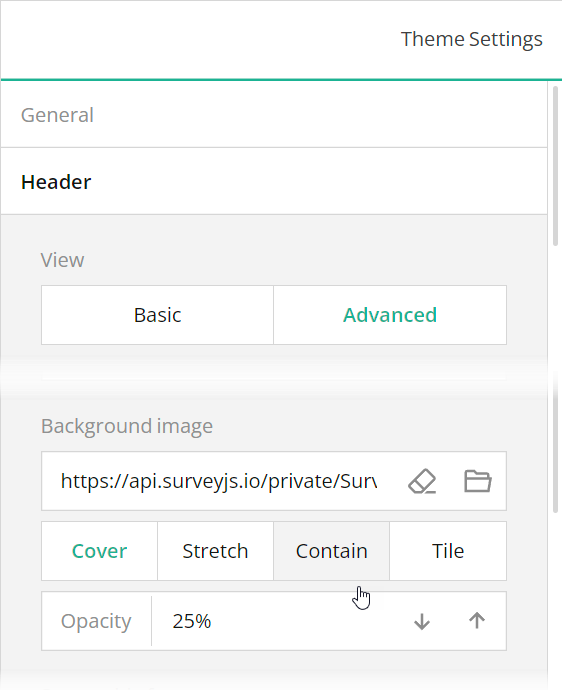Select the Advanced header view

tap(390, 315)
